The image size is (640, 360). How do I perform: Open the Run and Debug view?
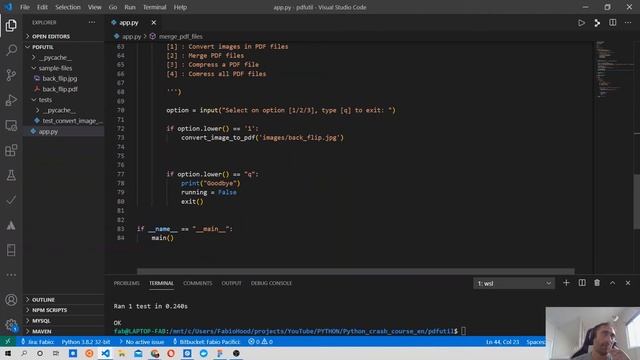[x=11, y=100]
